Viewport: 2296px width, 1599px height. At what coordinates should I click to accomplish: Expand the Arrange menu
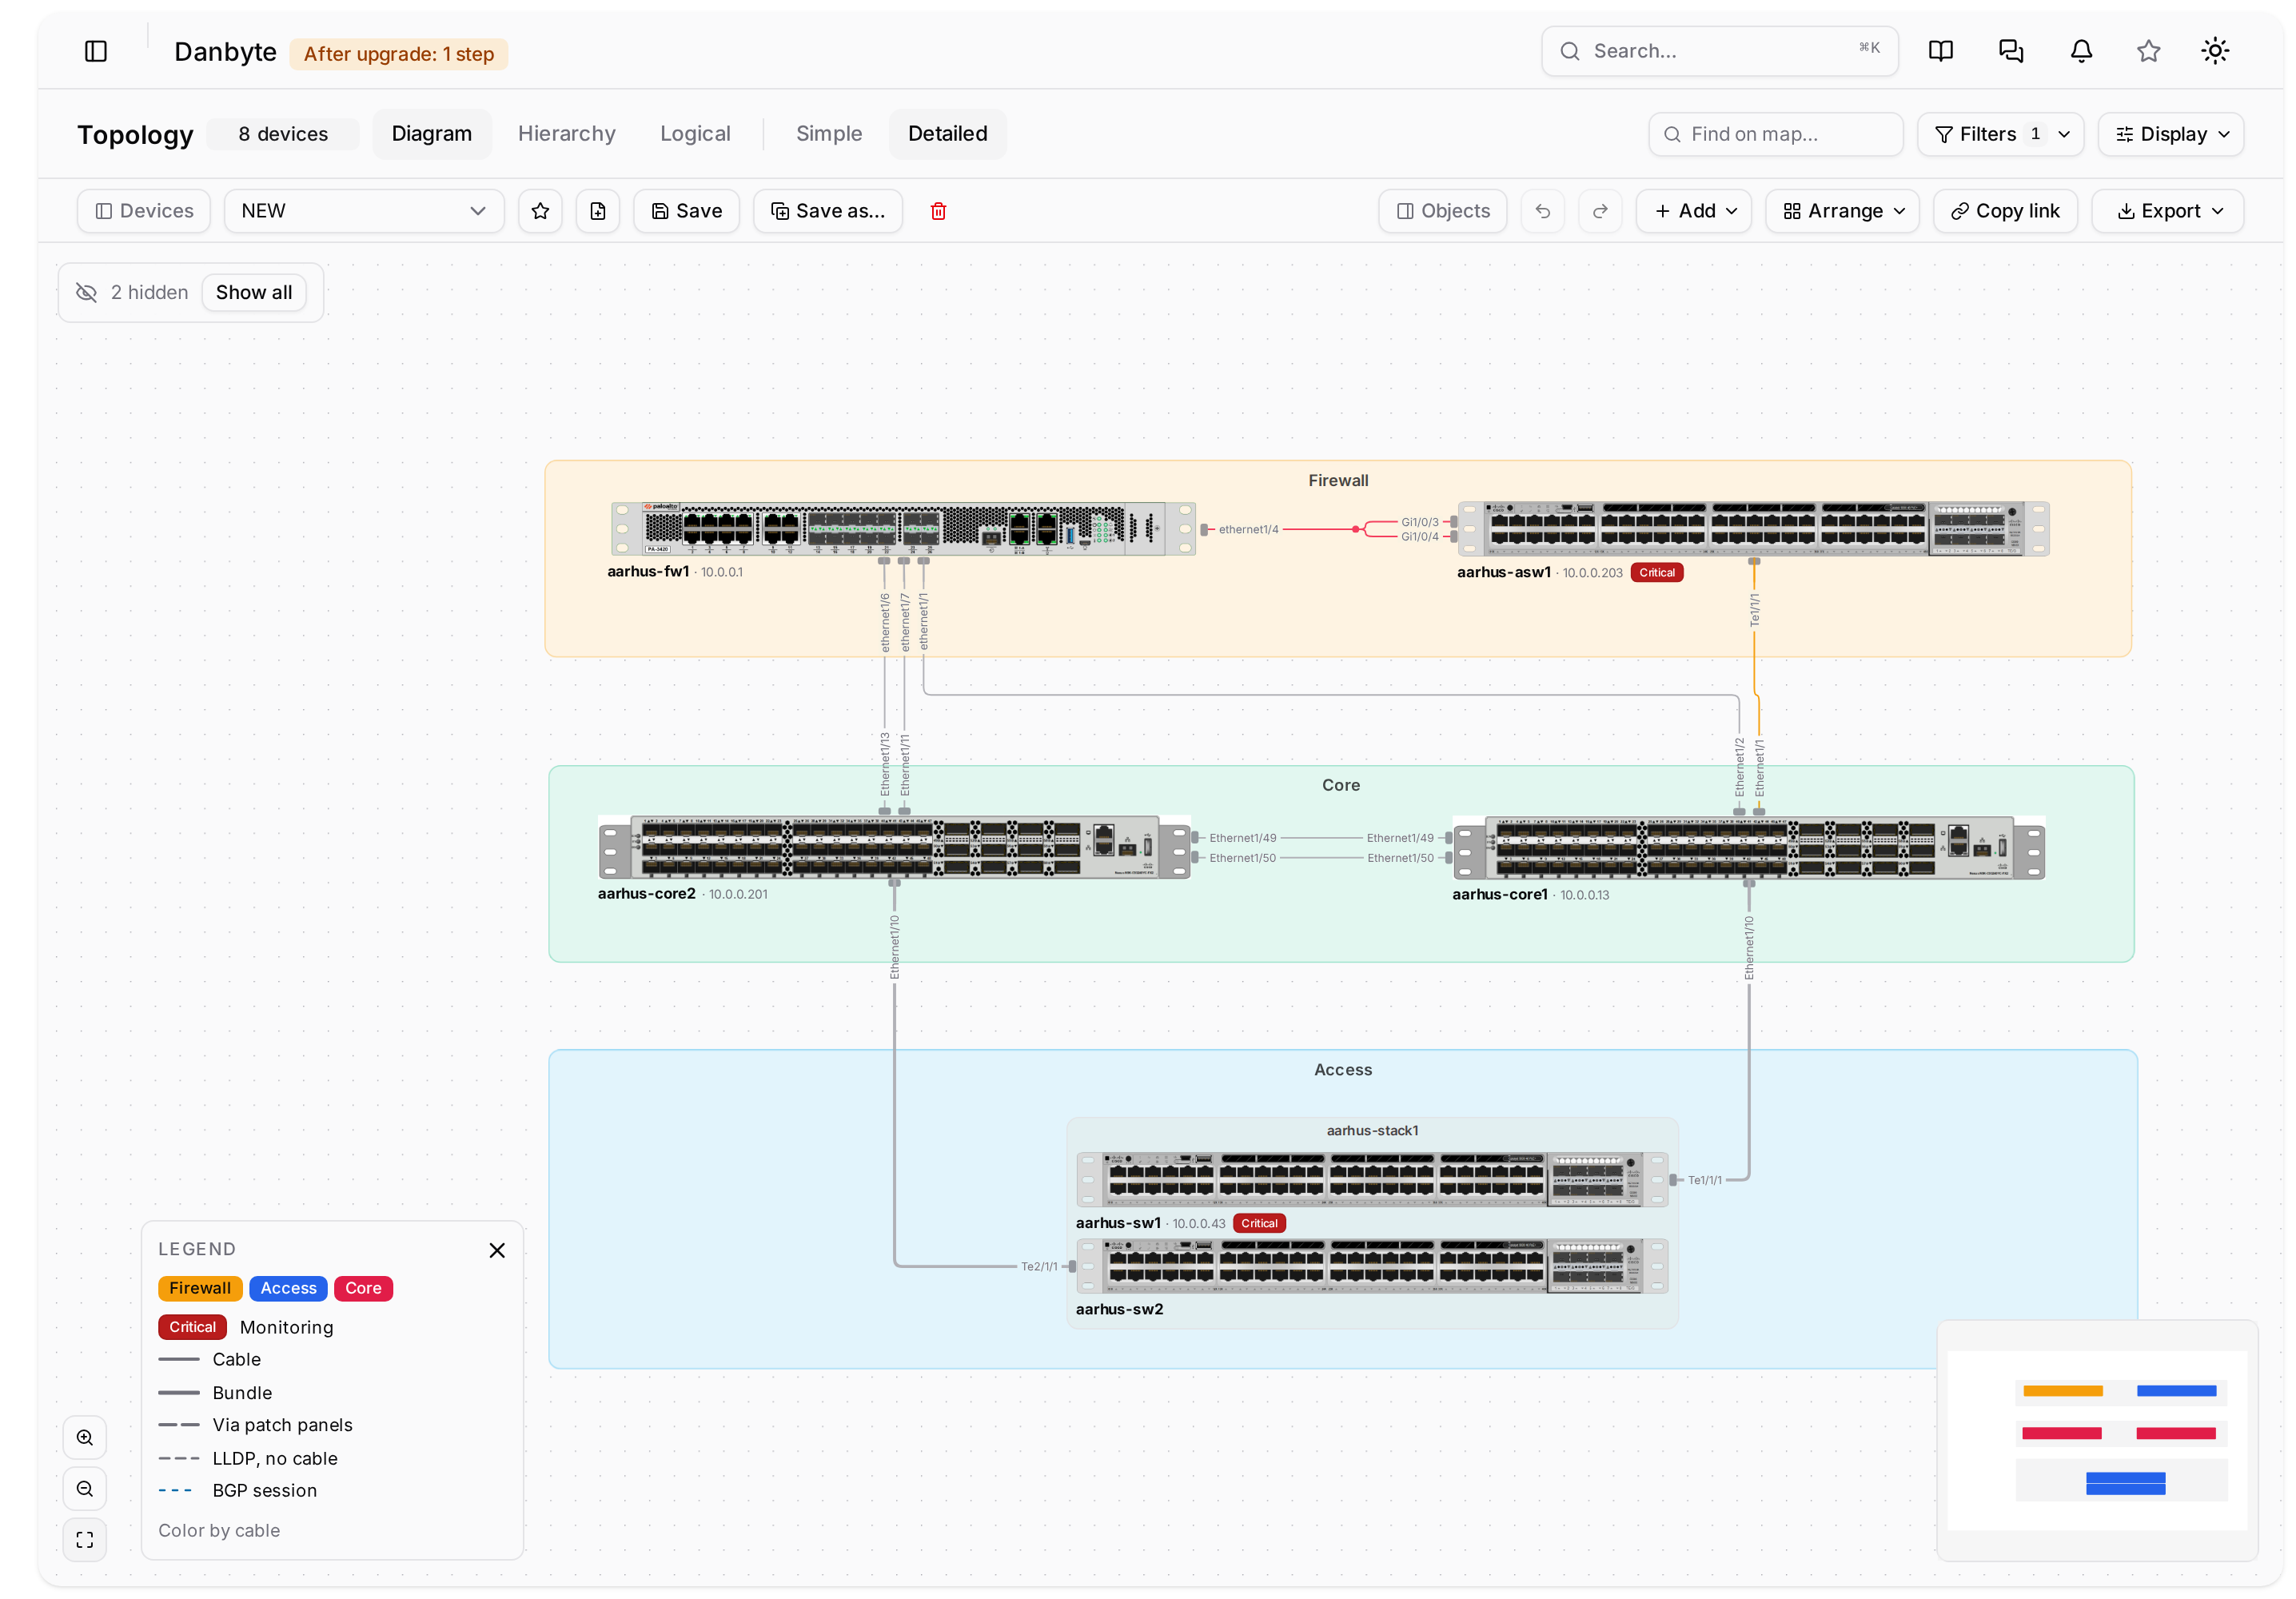click(x=1843, y=211)
